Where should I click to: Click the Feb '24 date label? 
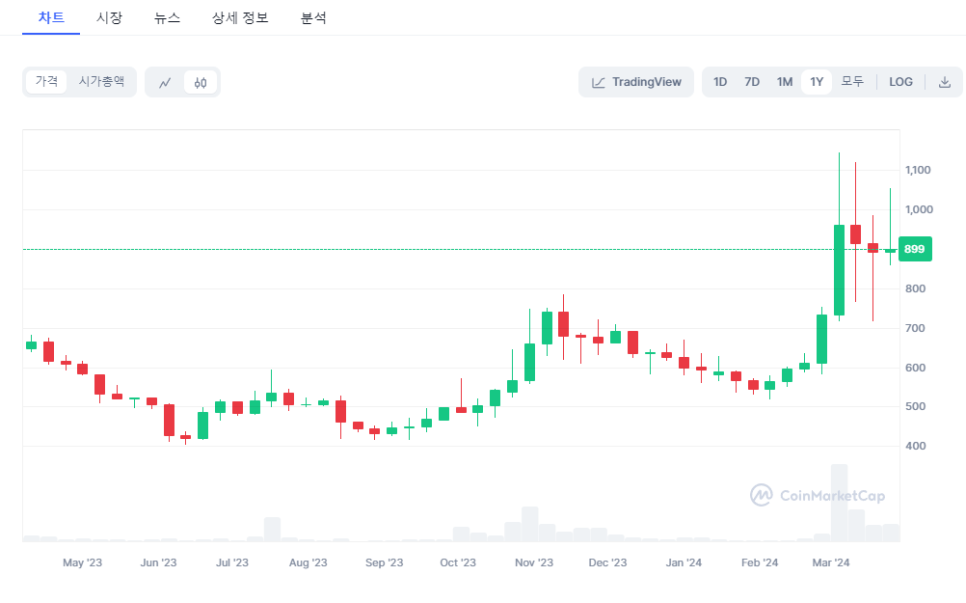point(760,562)
